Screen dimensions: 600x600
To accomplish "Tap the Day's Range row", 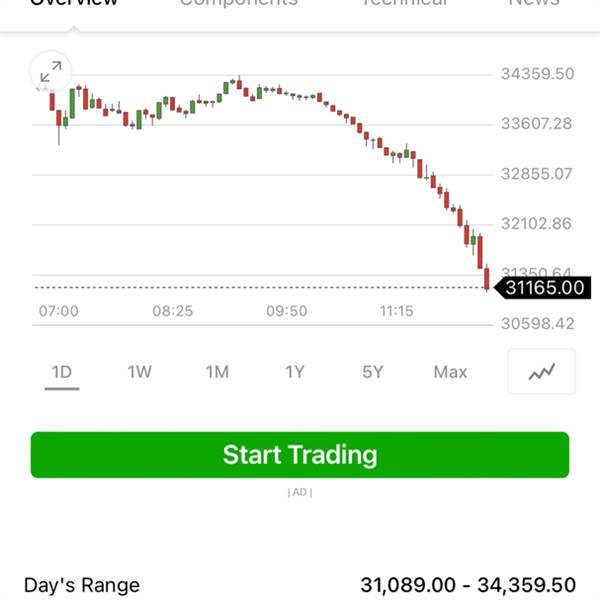I will [300, 585].
